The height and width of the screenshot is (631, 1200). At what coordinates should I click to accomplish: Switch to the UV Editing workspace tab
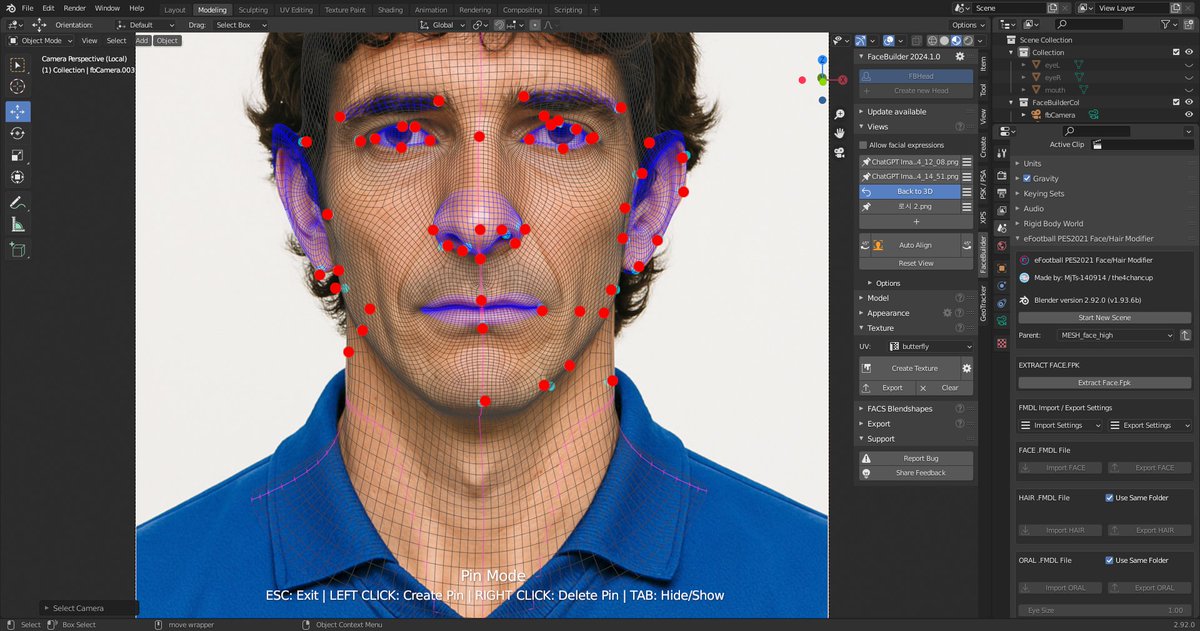pyautogui.click(x=296, y=9)
